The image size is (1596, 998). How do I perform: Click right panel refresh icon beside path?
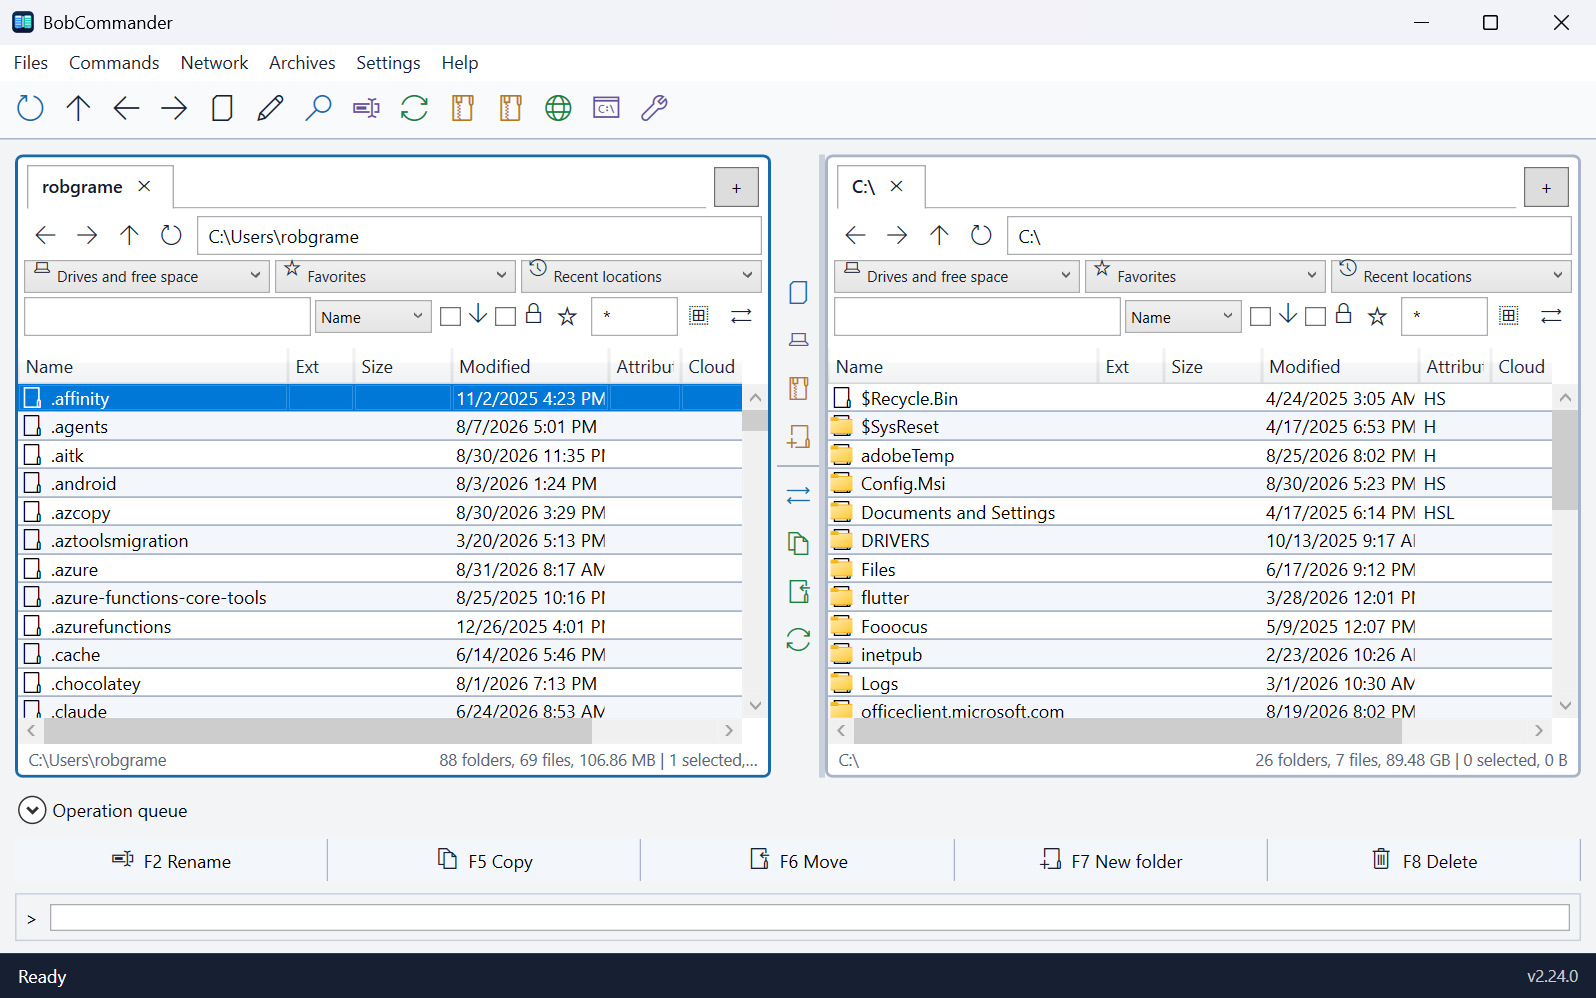[981, 235]
